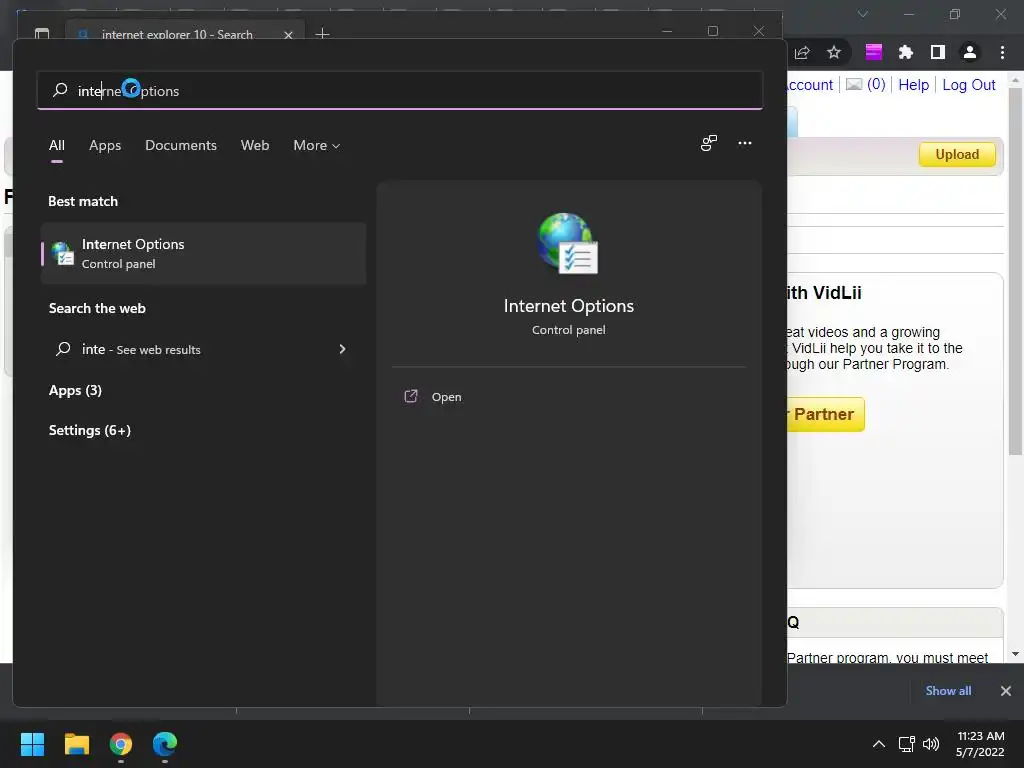Open Google Chrome from the taskbar

click(x=121, y=744)
